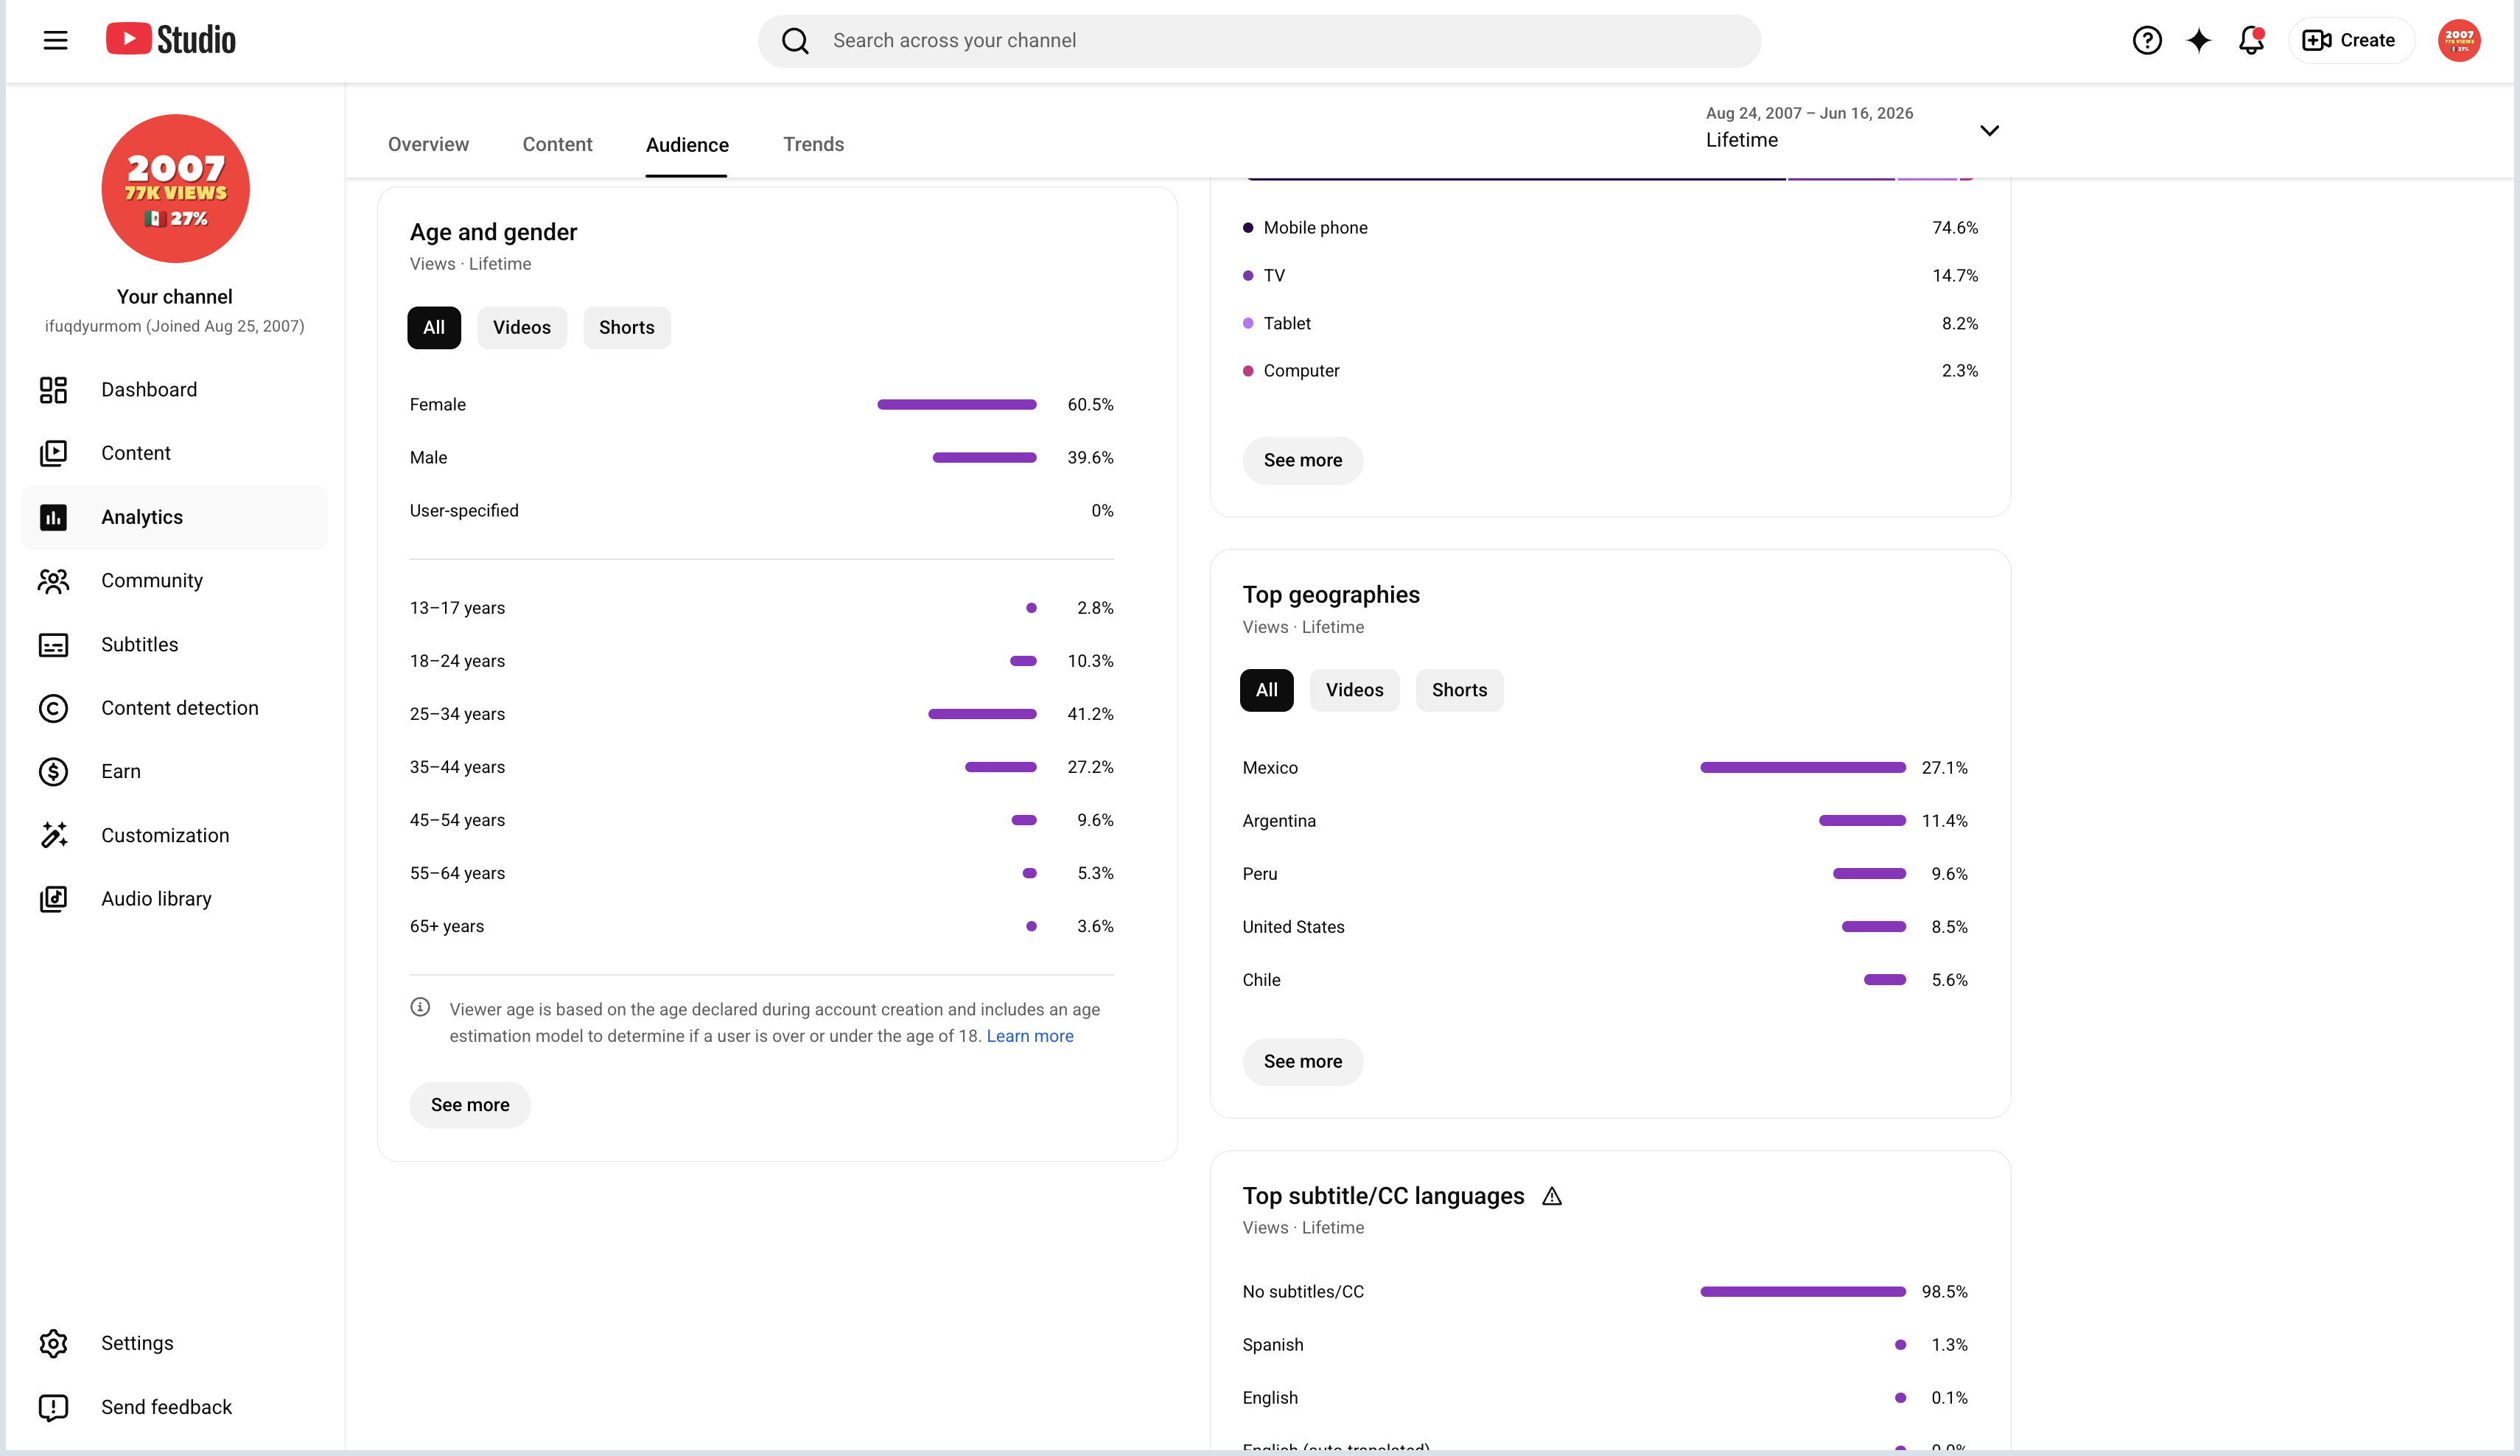Click the Content sidebar icon
Screen dimensions: 2520x1456
pyautogui.click(x=53, y=453)
